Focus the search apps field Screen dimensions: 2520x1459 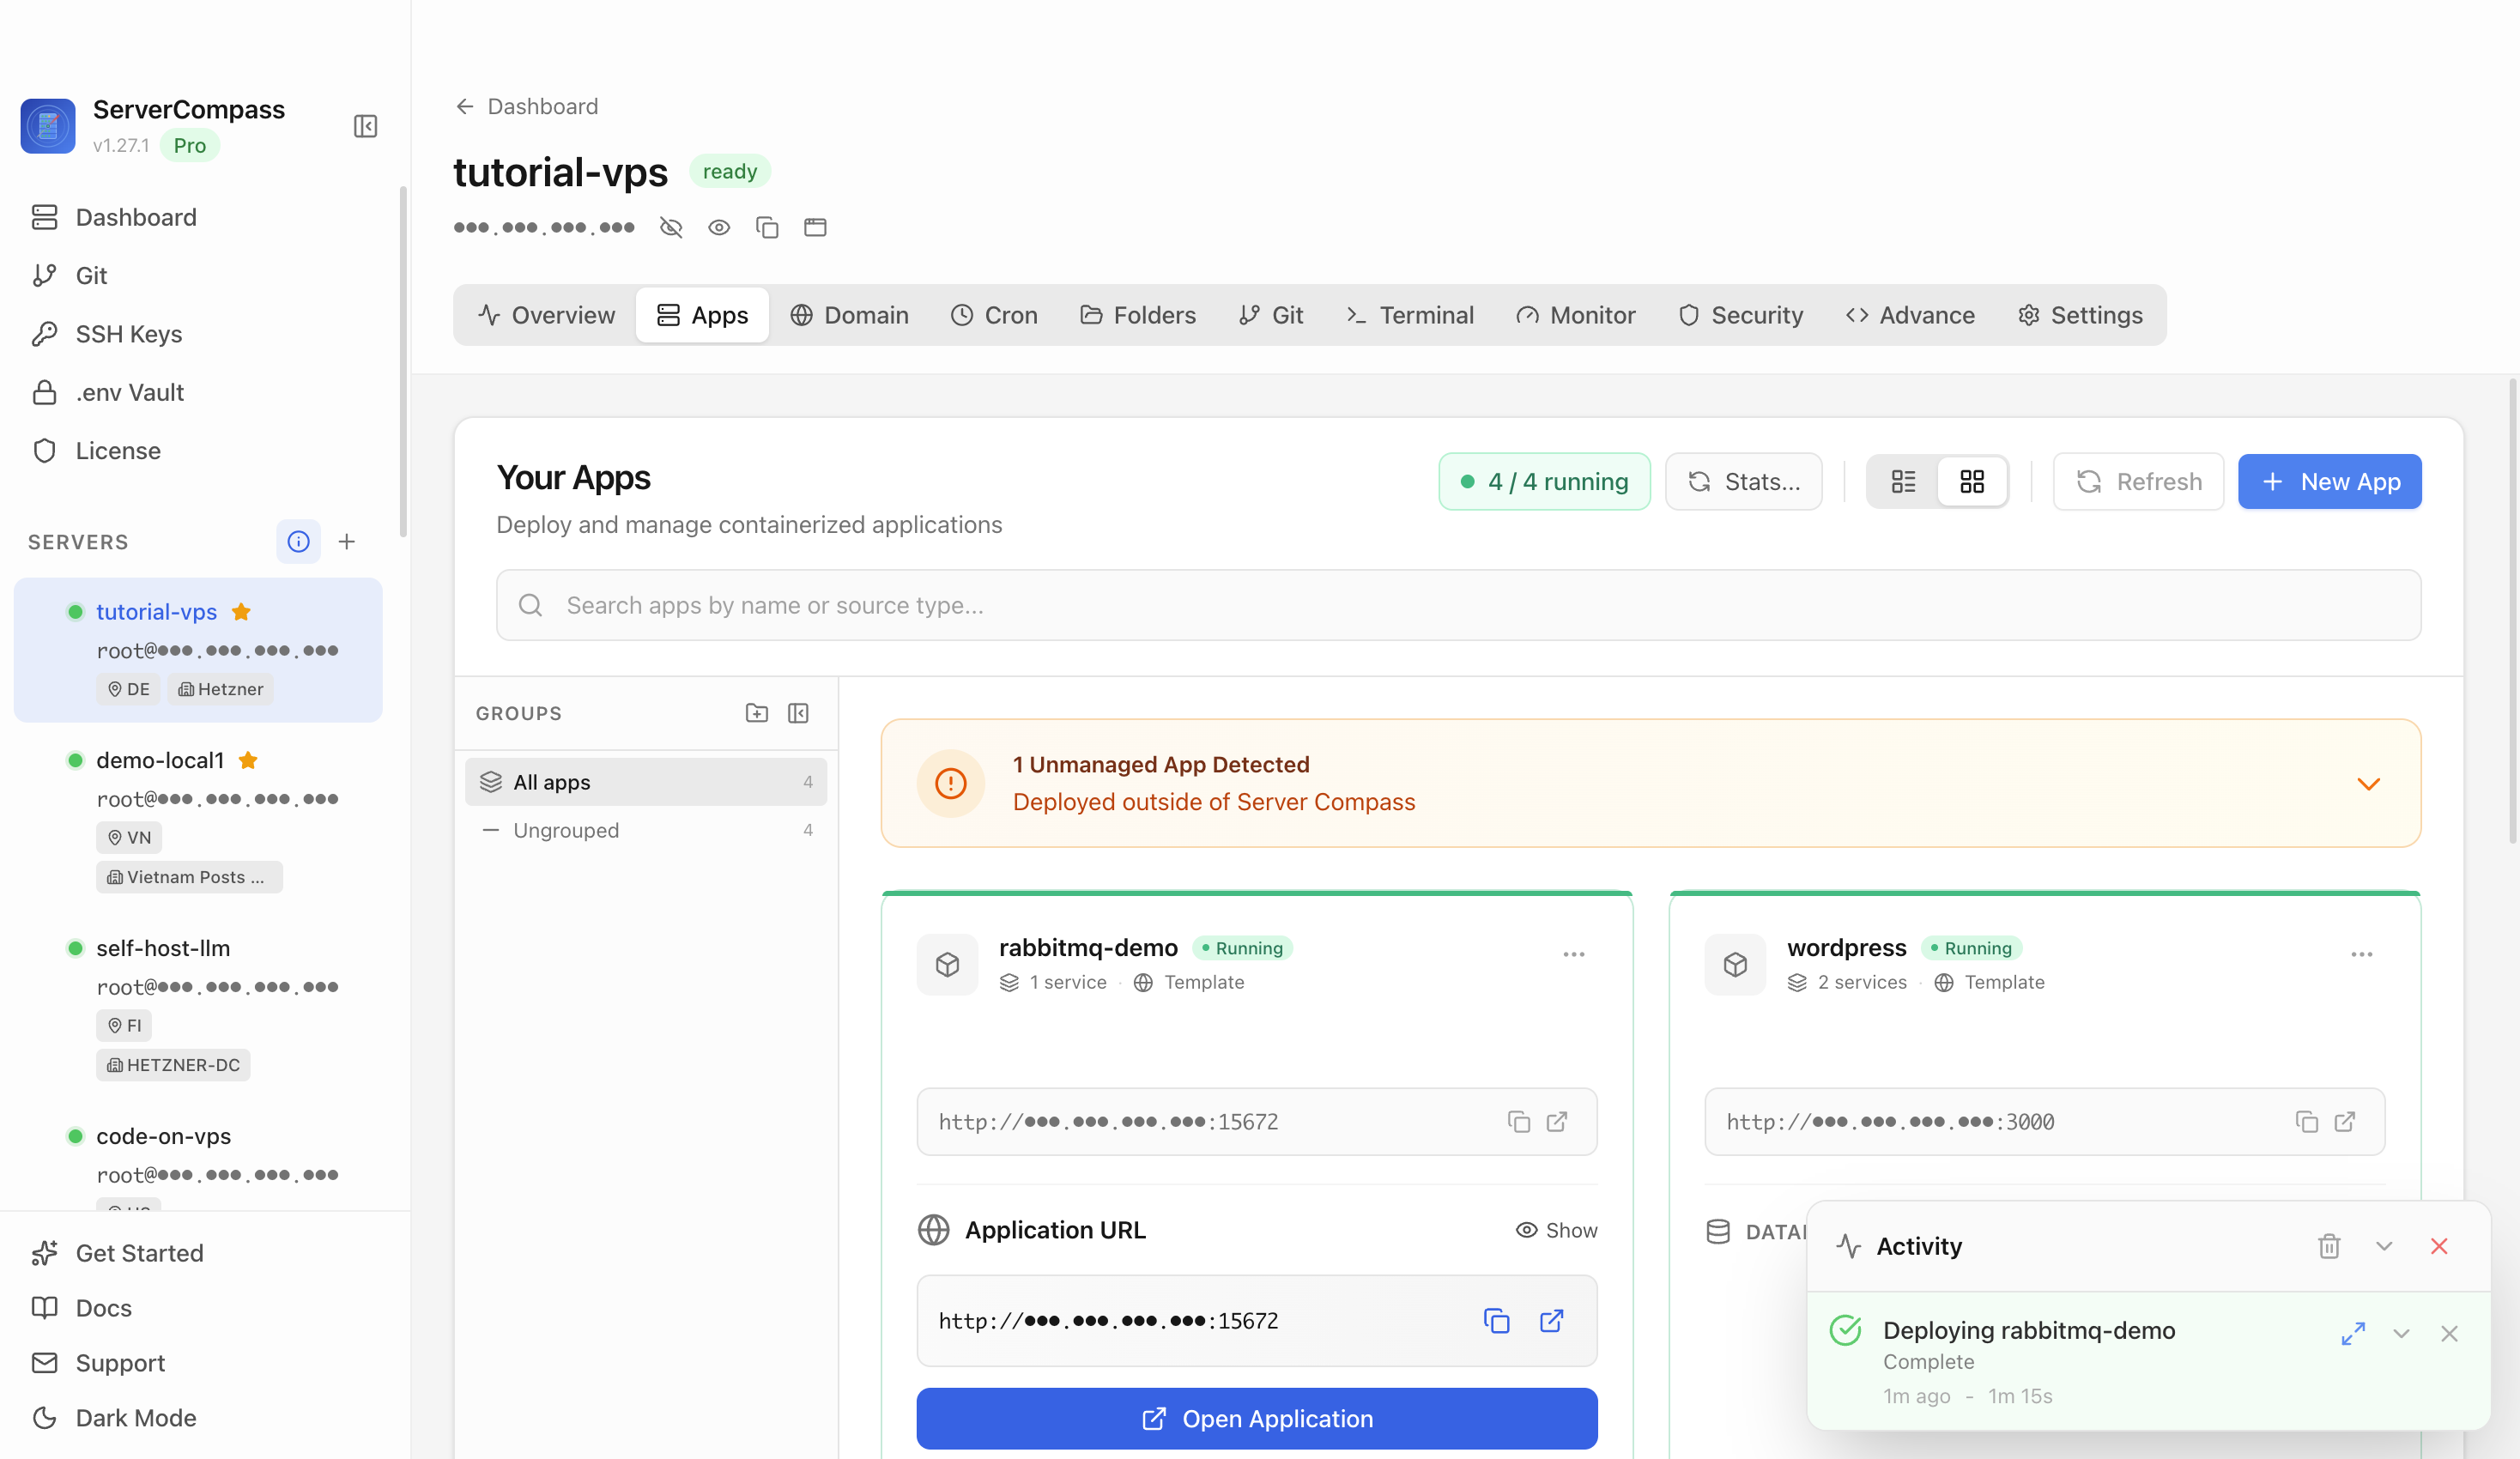pos(1458,605)
